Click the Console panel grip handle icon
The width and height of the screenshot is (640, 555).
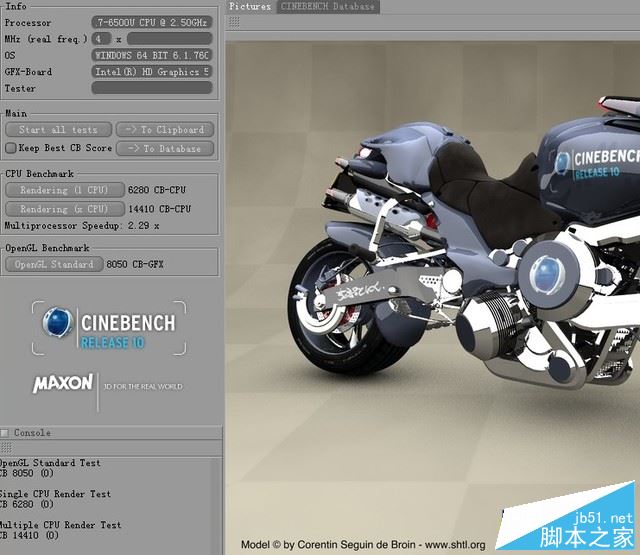(6, 448)
